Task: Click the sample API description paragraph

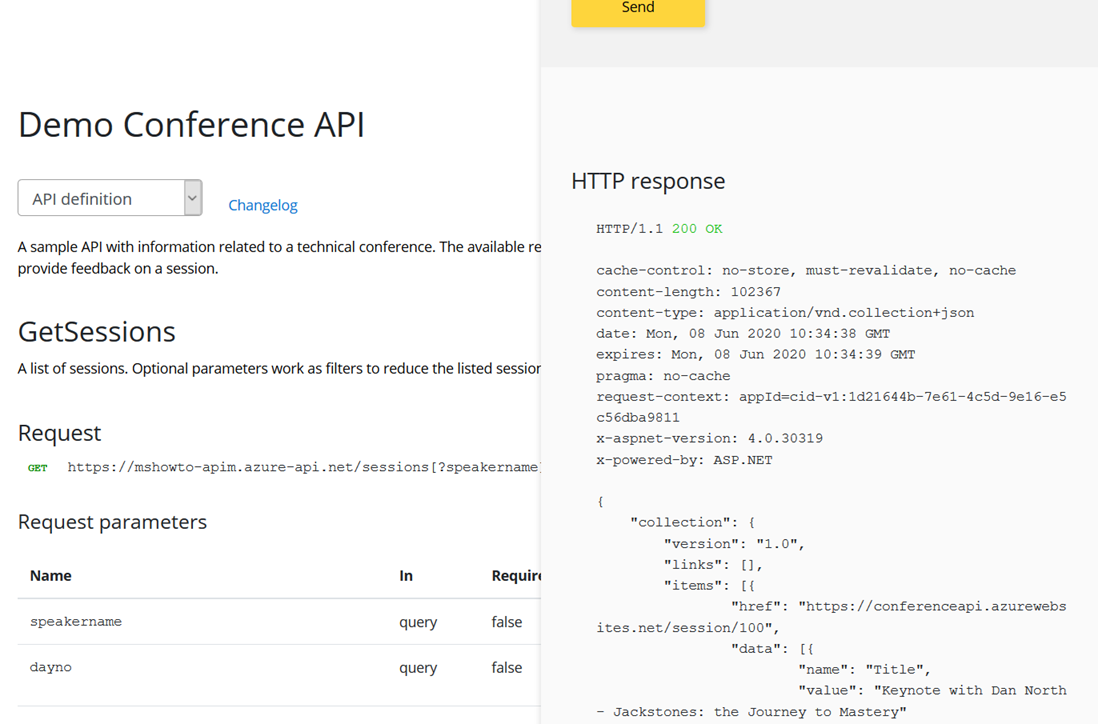Action: click(279, 258)
